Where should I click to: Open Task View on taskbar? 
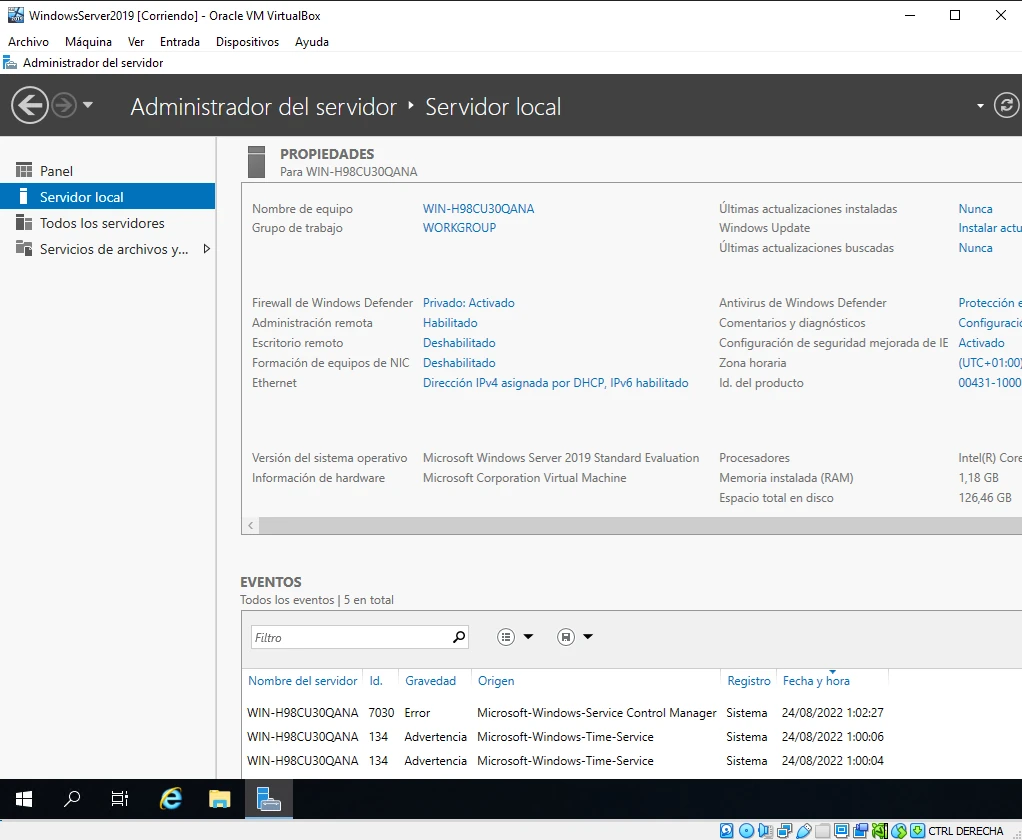(x=120, y=798)
